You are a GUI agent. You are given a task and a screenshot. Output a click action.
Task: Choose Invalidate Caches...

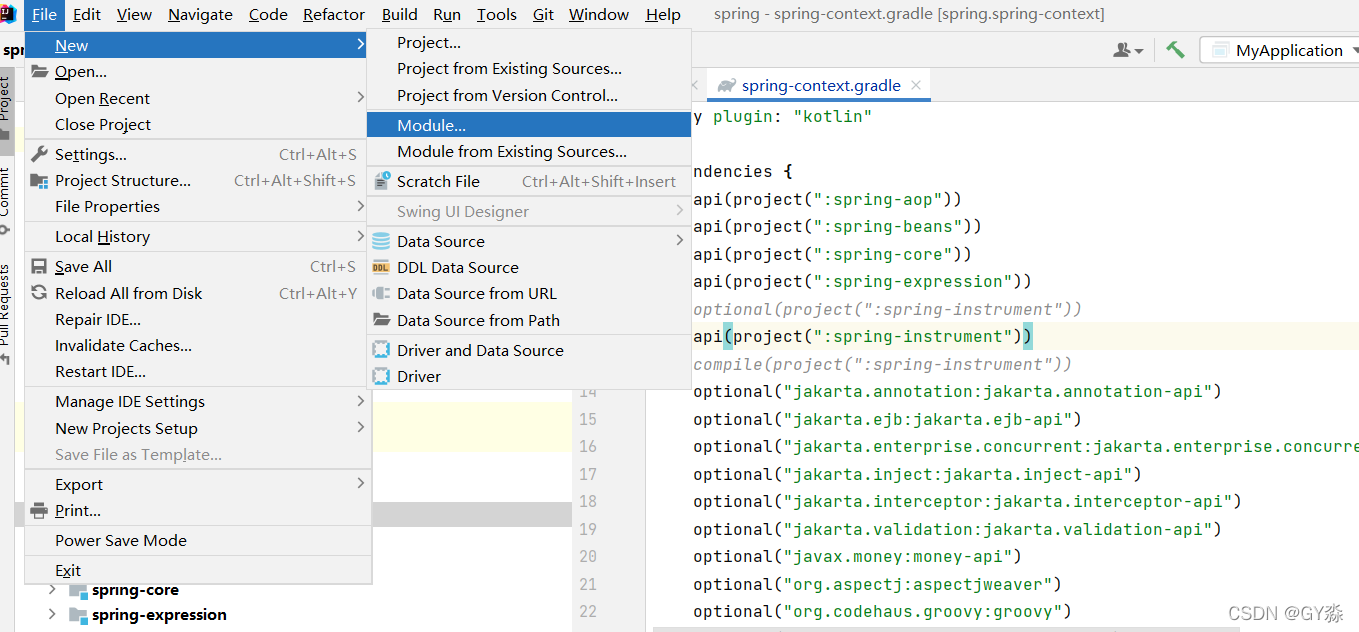click(x=123, y=345)
